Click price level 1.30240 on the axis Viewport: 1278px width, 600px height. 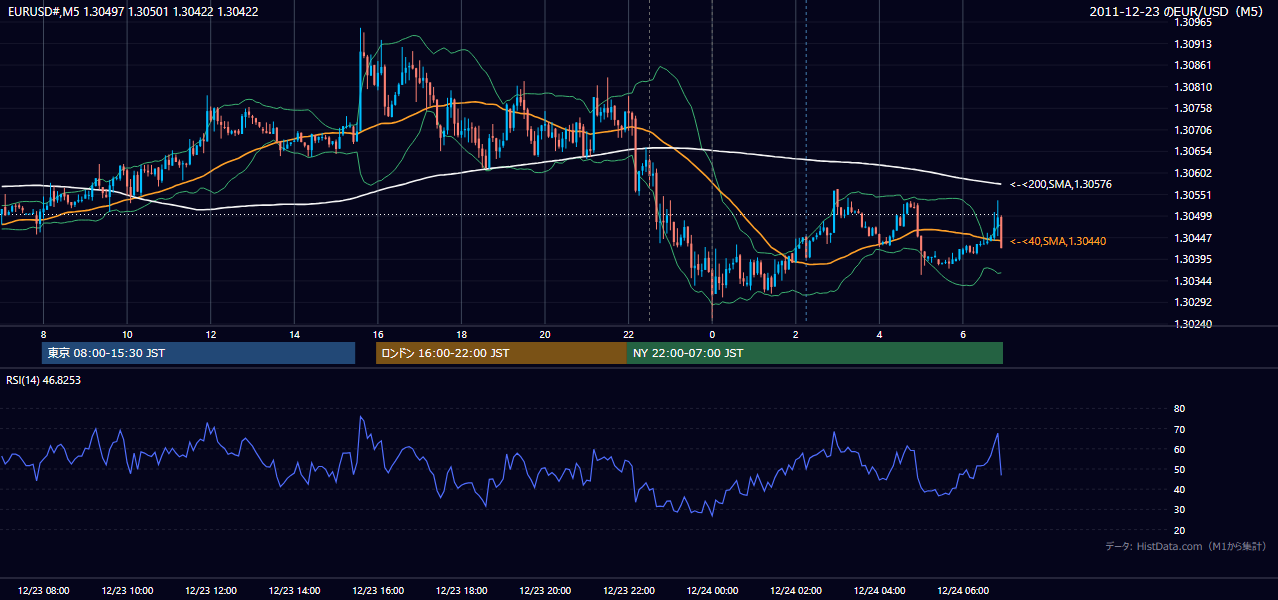pos(1195,324)
